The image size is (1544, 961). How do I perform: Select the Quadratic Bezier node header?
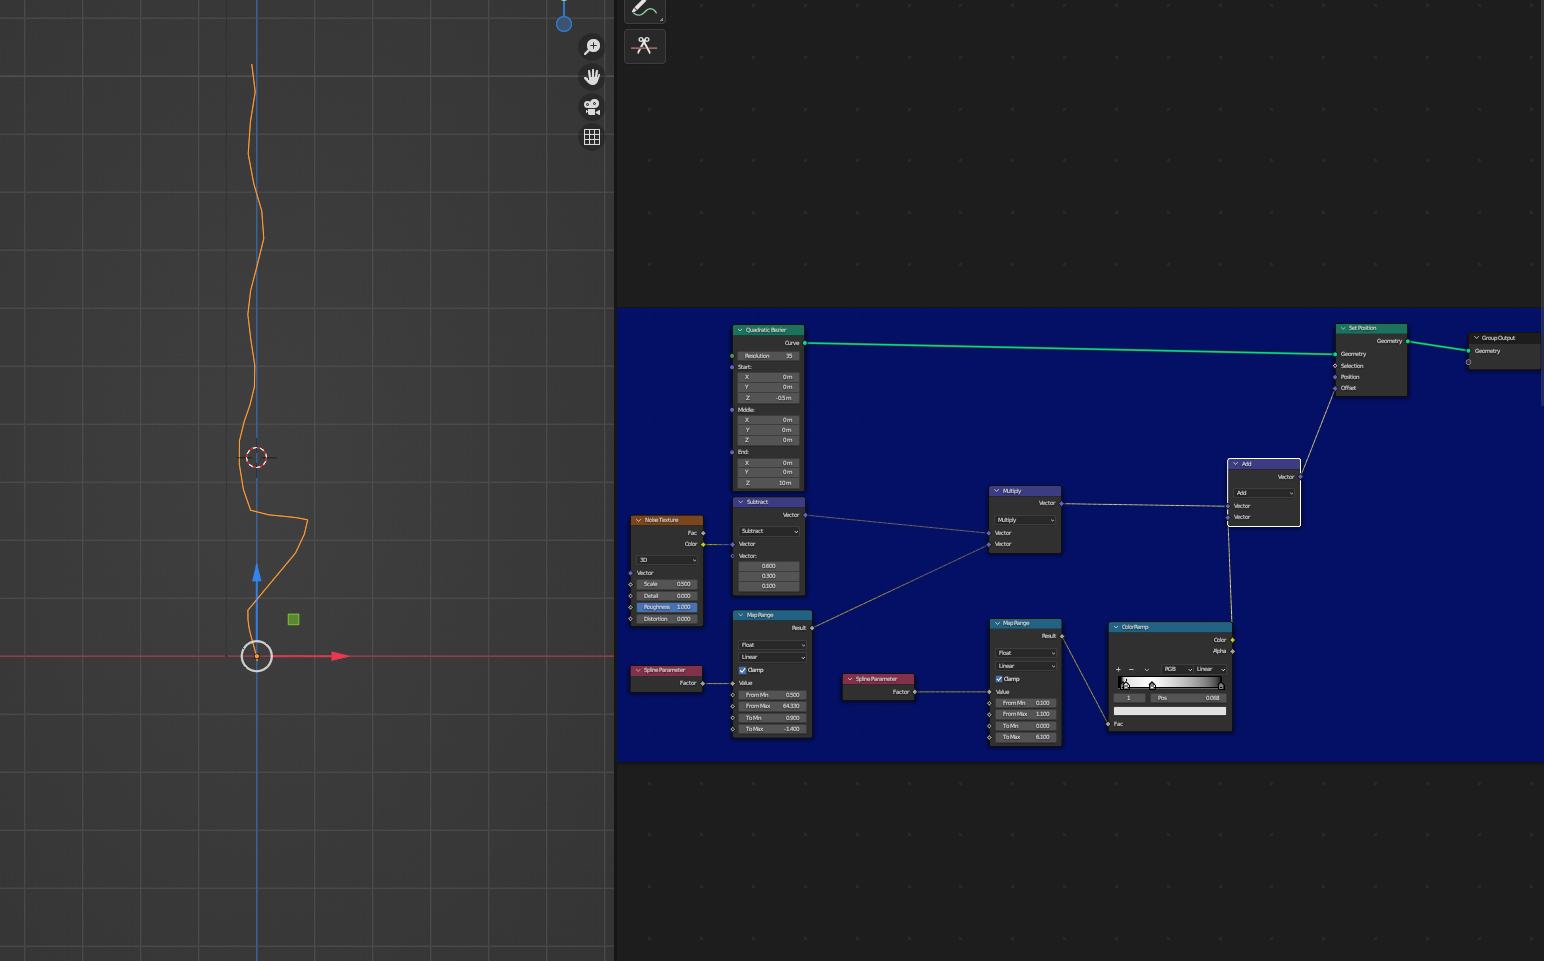tap(768, 330)
